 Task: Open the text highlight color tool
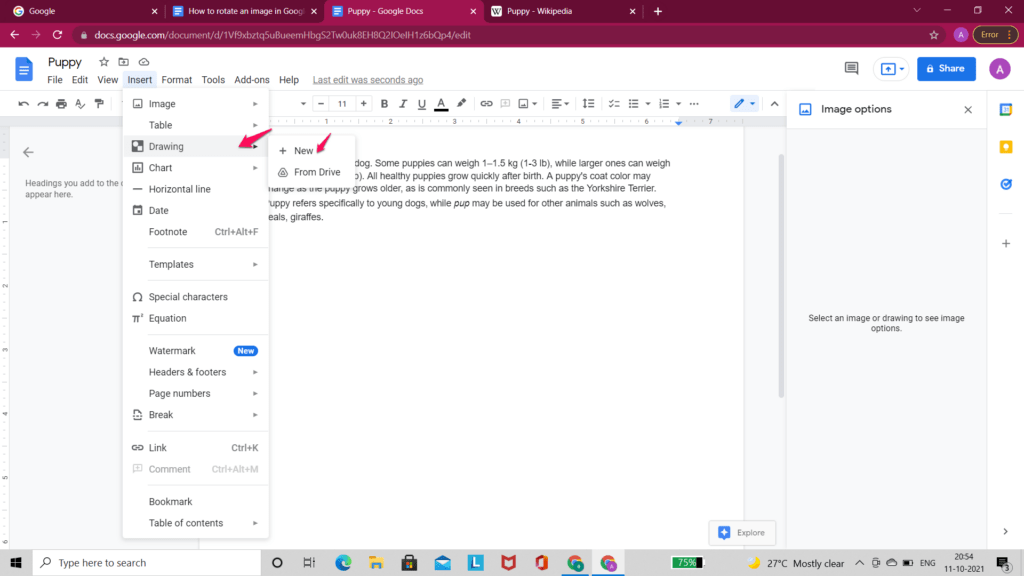pos(460,103)
